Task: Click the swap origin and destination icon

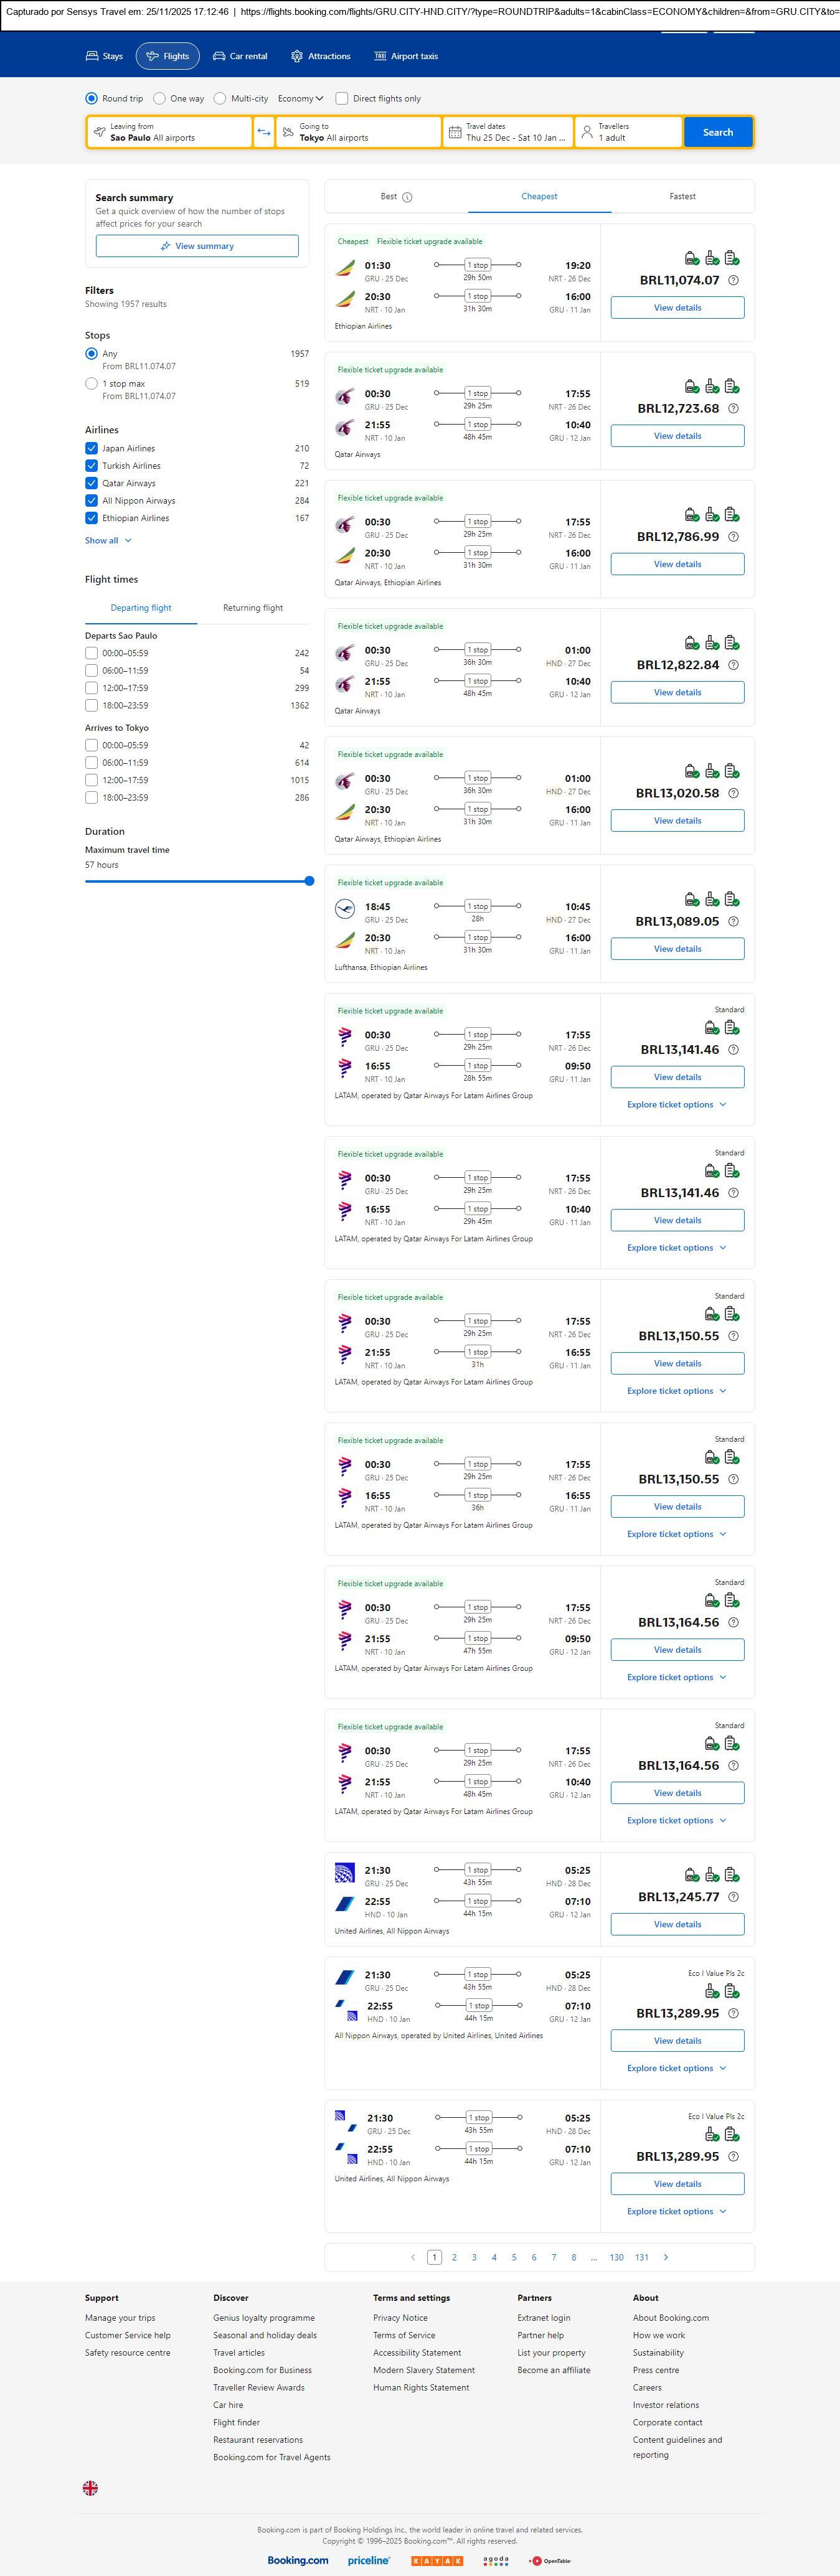Action: point(264,132)
